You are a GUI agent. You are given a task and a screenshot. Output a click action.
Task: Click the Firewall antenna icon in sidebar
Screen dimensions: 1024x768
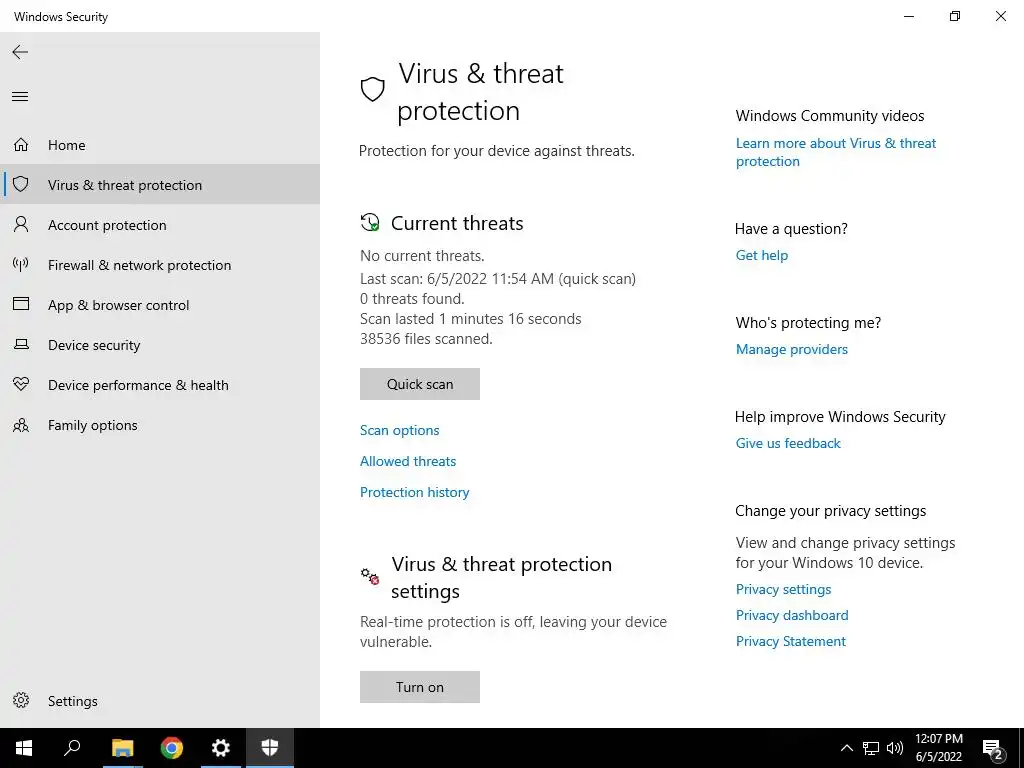[x=21, y=264]
